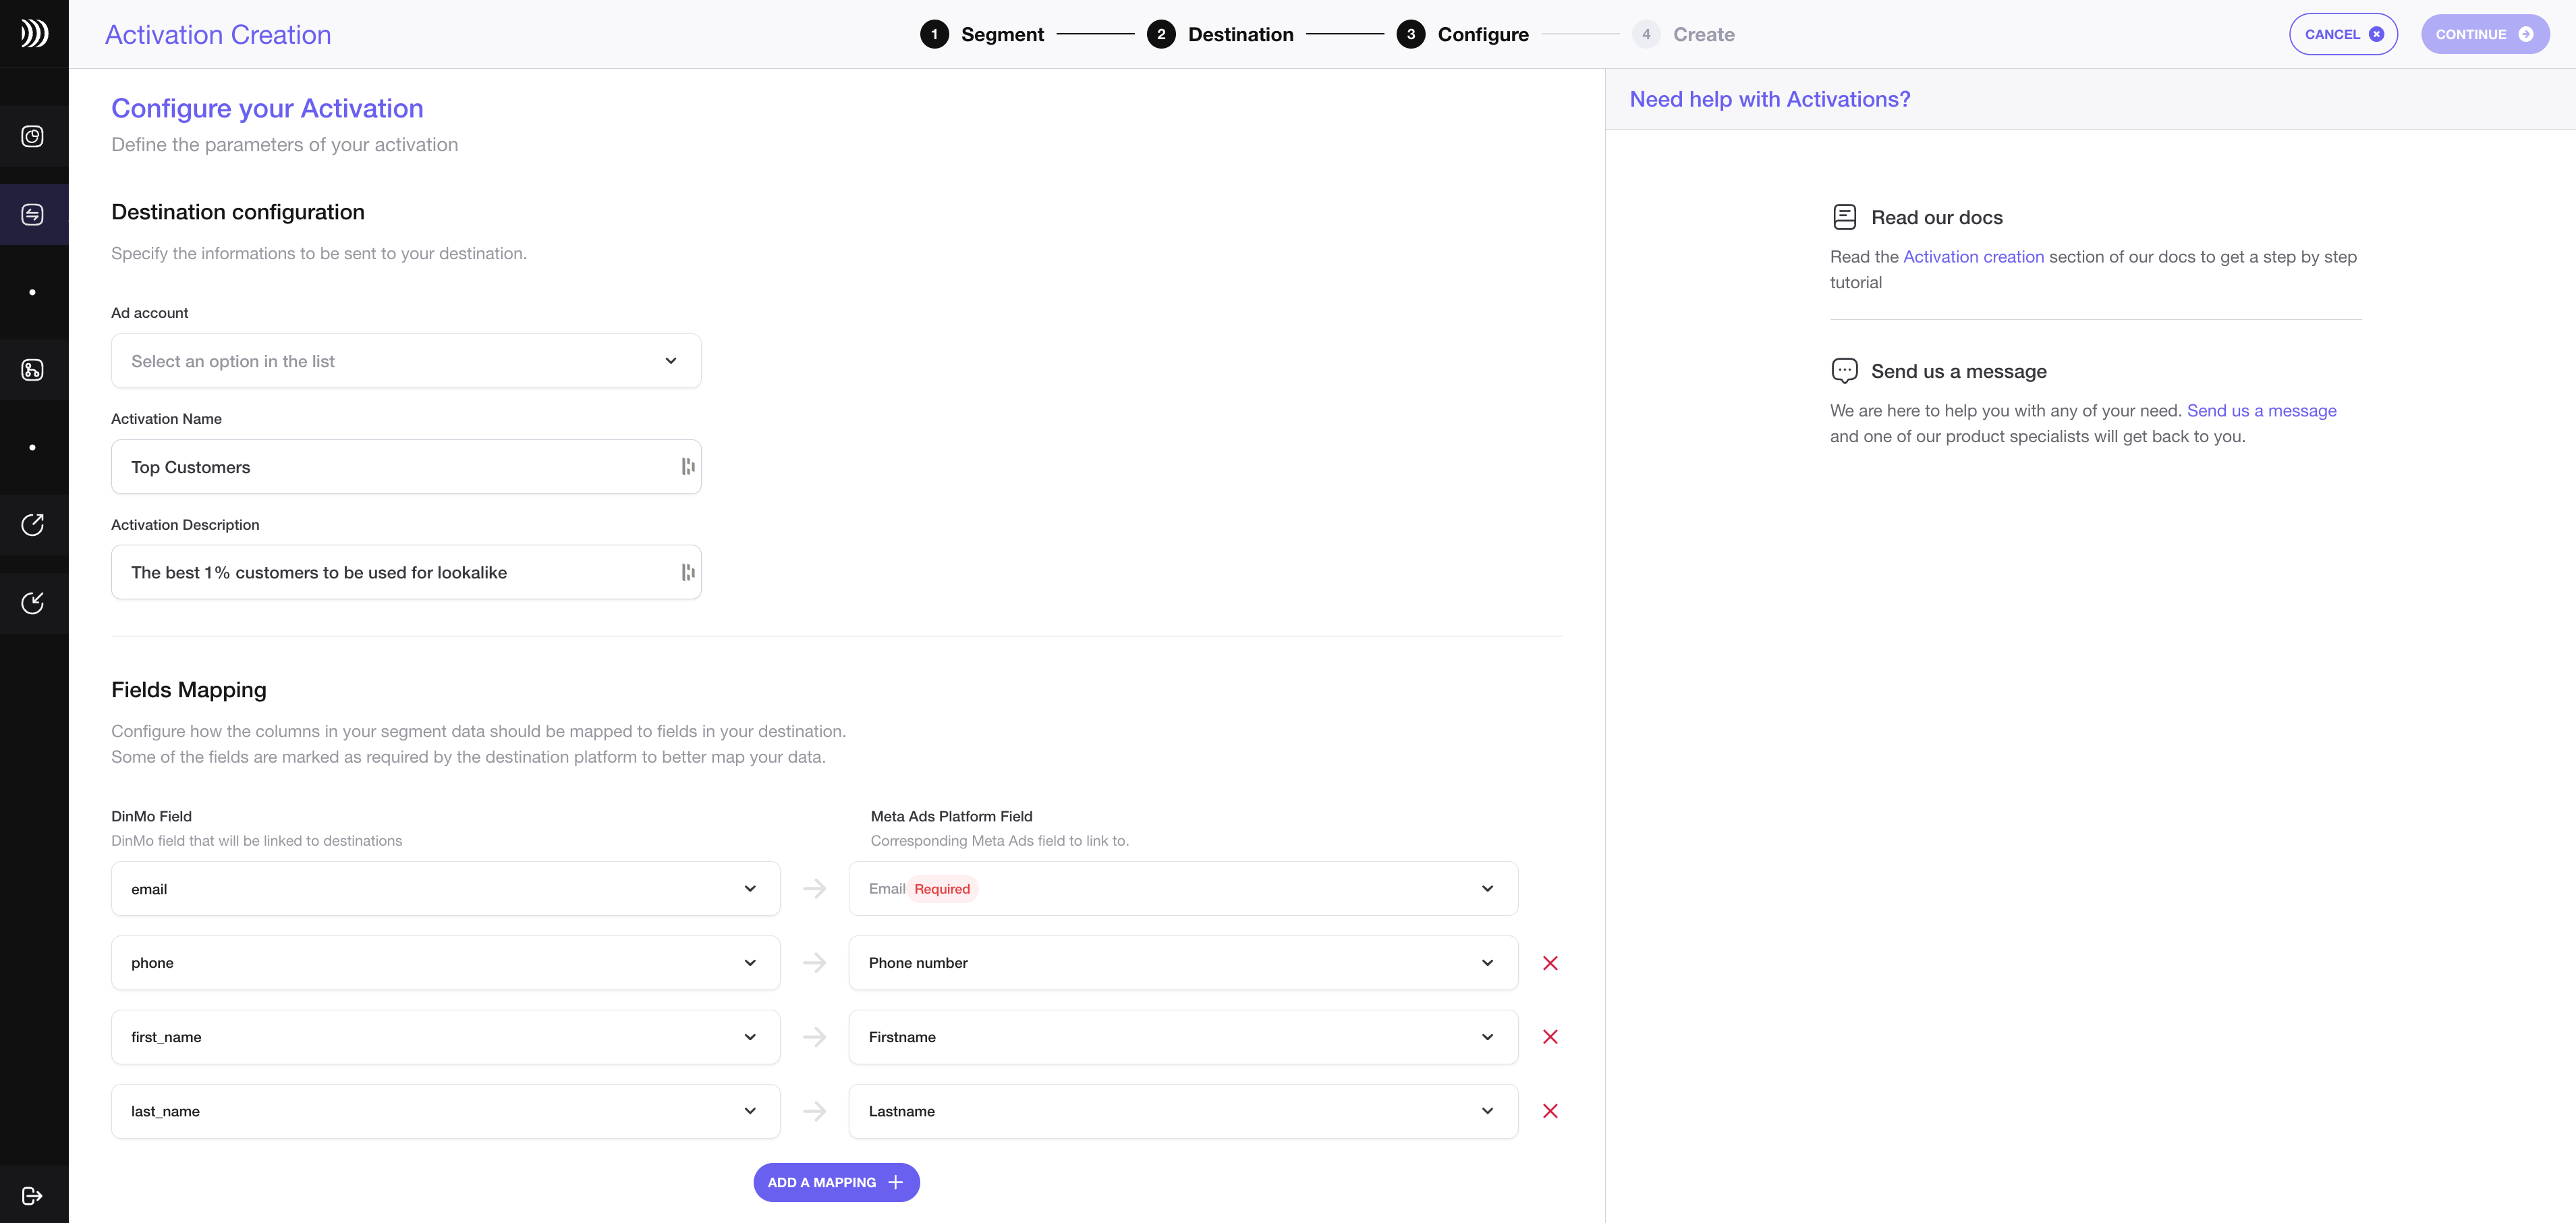Viewport: 2576px width, 1223px height.
Task: Go to the Segment step
Action: 982,34
